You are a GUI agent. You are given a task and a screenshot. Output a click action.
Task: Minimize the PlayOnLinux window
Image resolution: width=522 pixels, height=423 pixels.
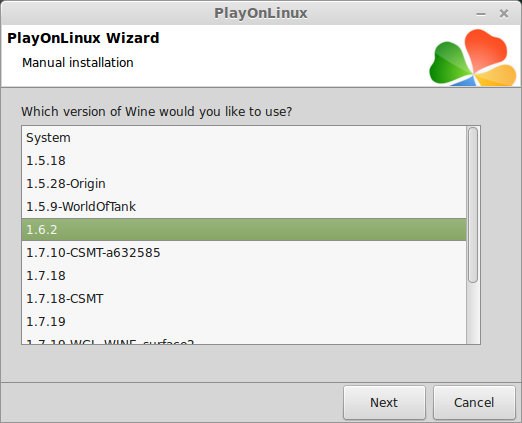481,14
